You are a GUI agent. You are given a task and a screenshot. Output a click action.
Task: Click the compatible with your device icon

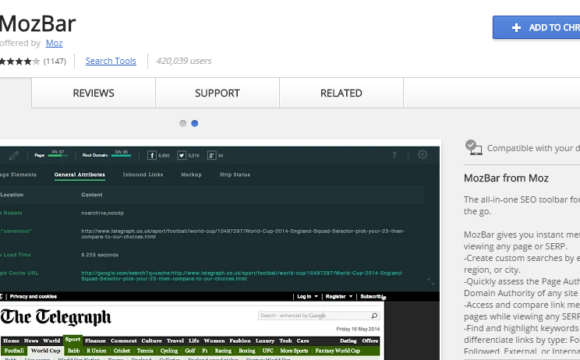pyautogui.click(x=473, y=147)
